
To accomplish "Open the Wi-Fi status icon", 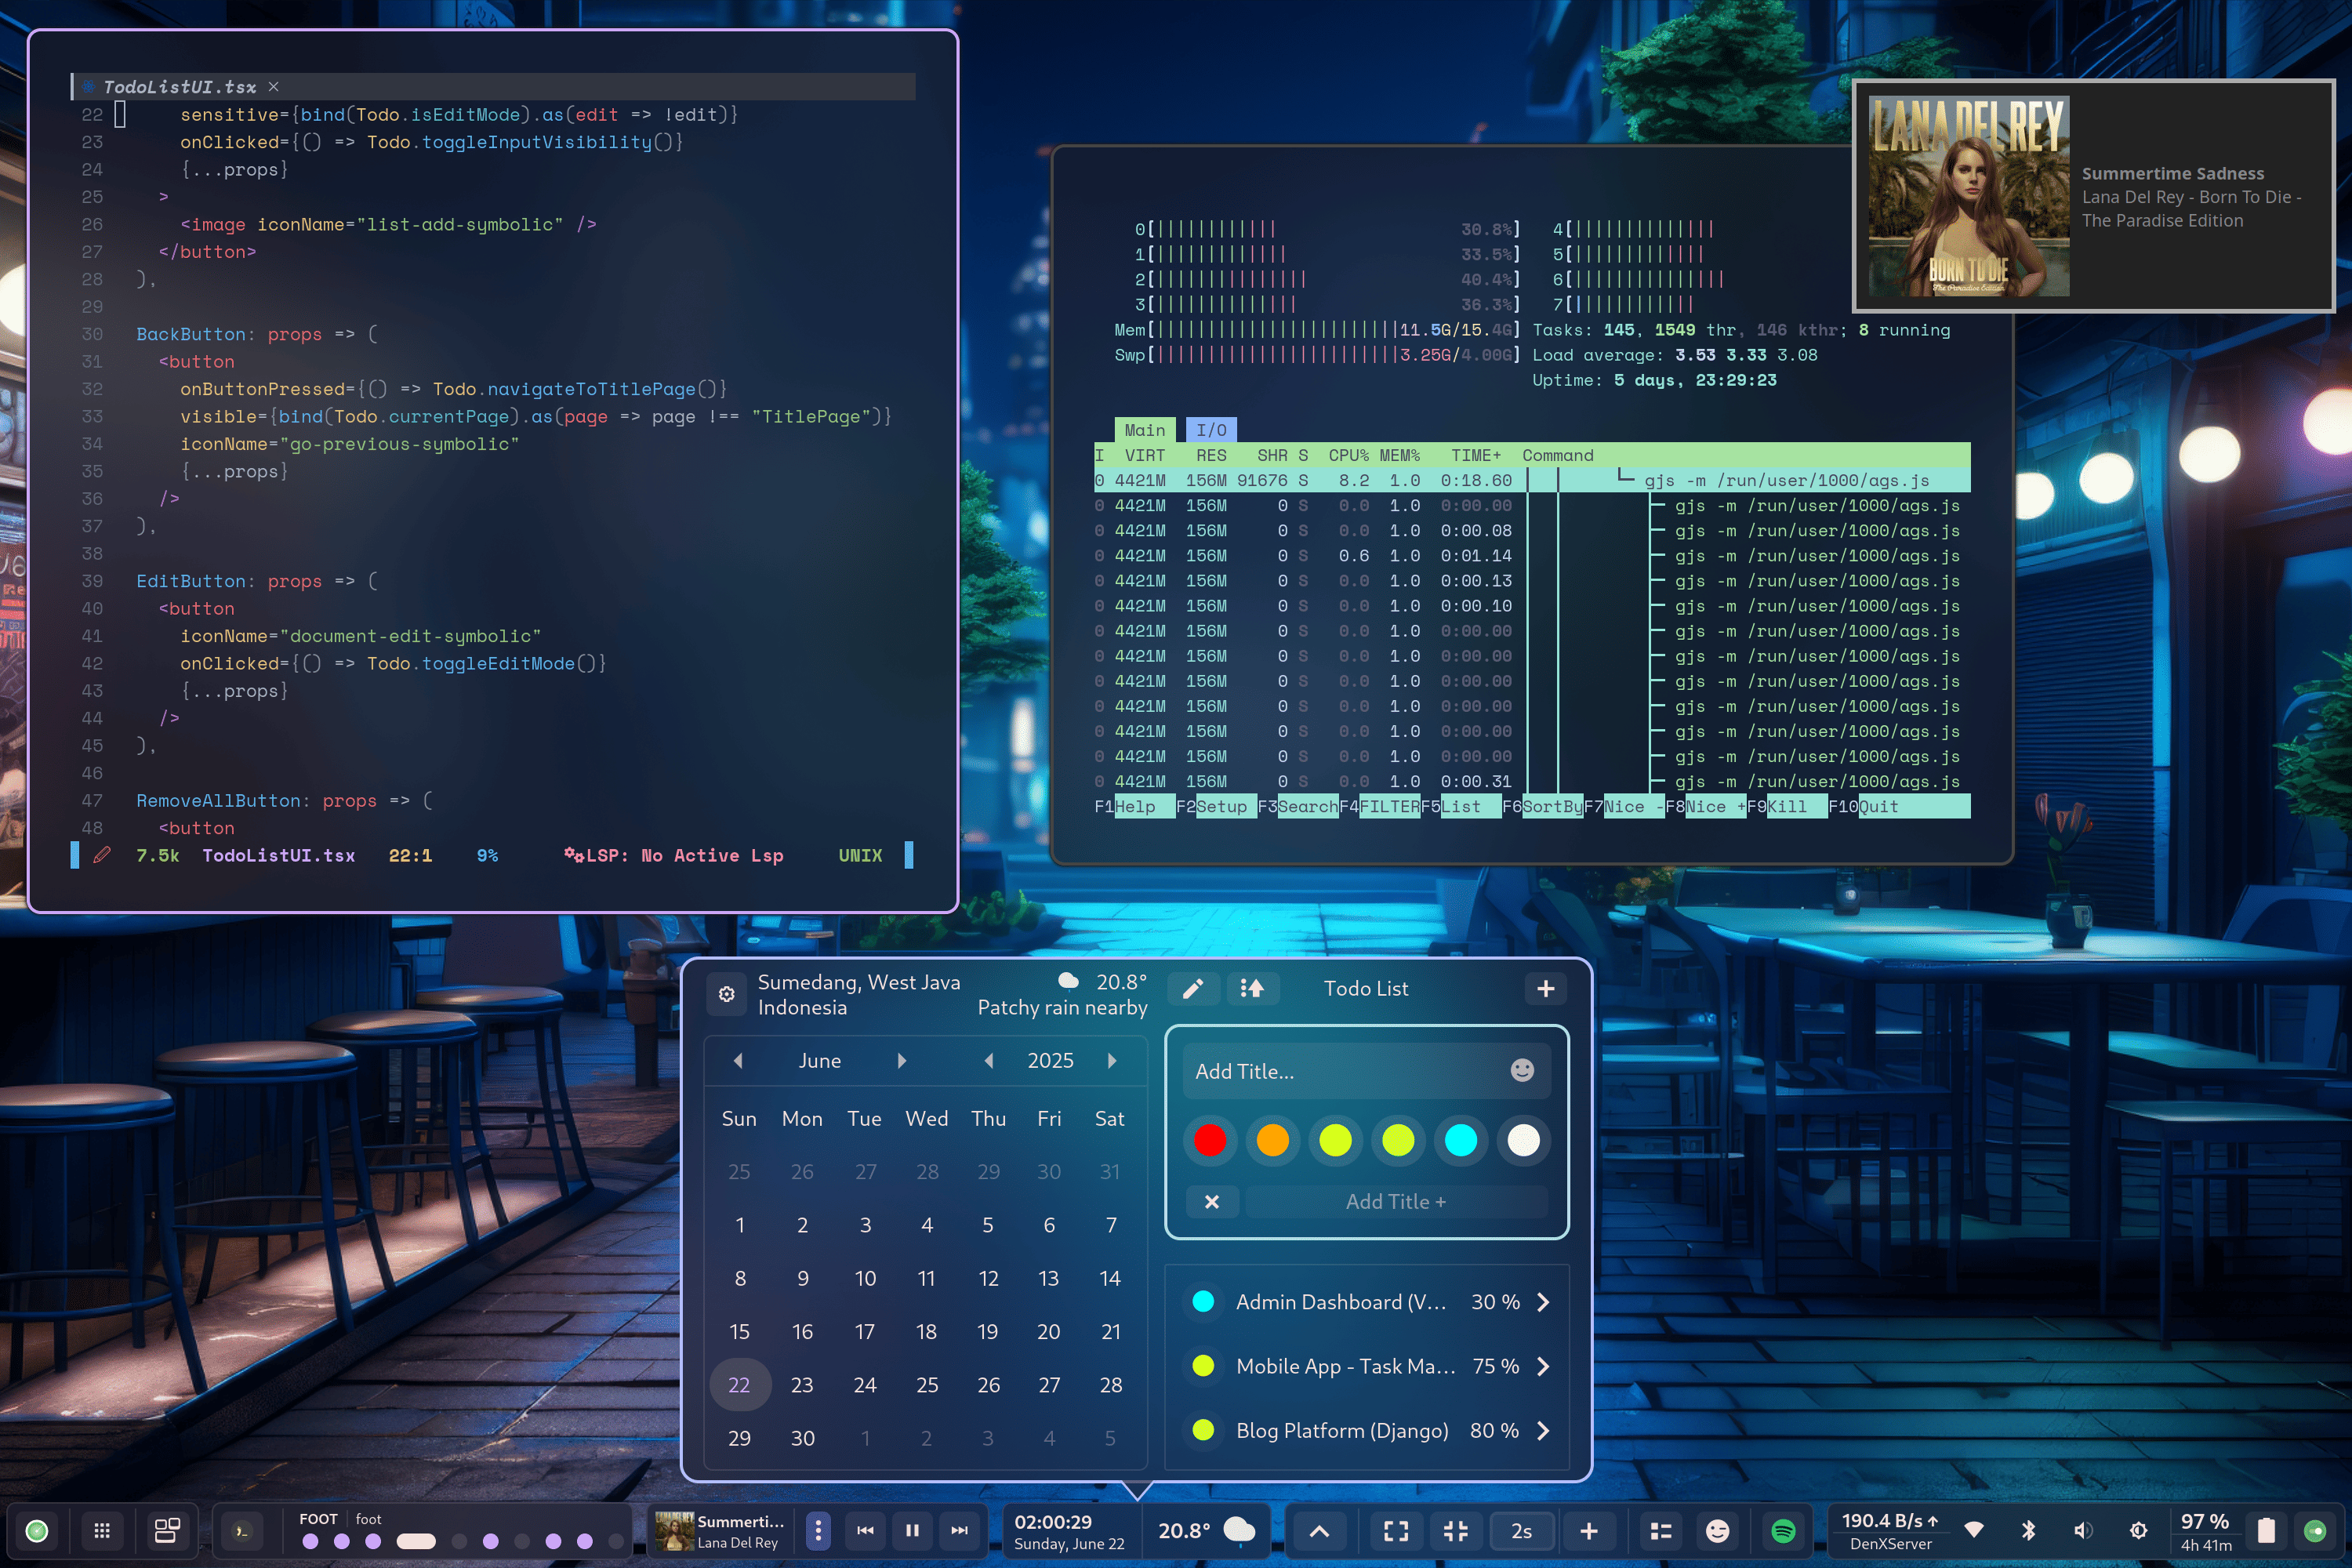I will point(1974,1530).
